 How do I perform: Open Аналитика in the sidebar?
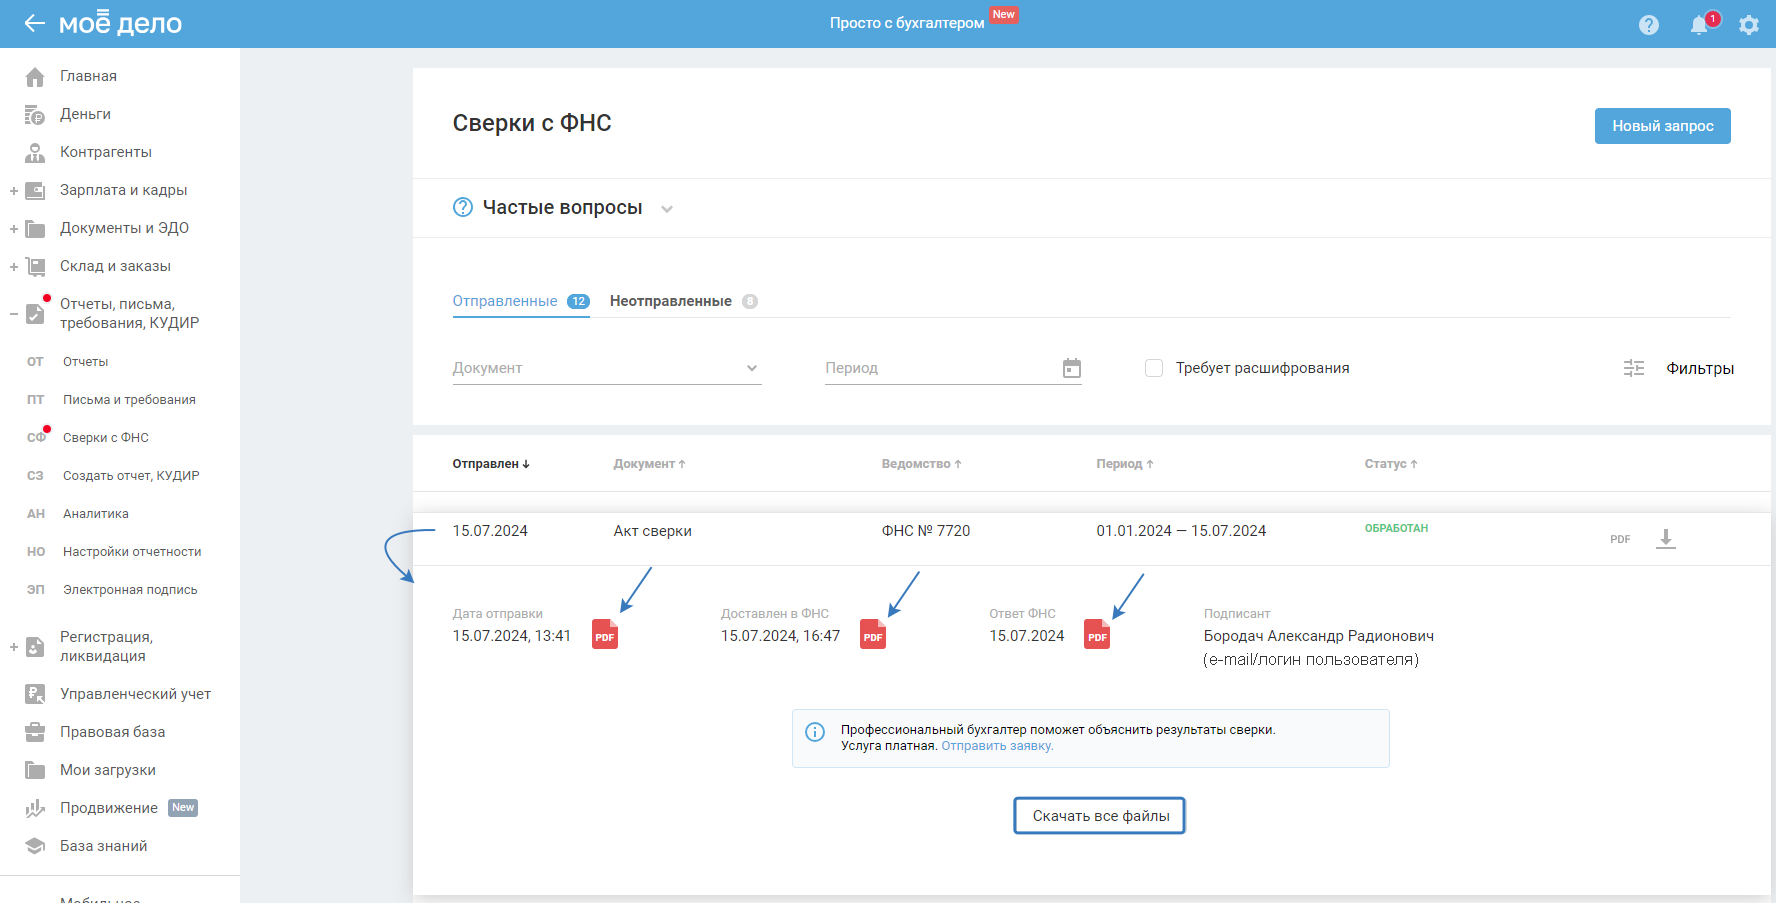point(96,514)
